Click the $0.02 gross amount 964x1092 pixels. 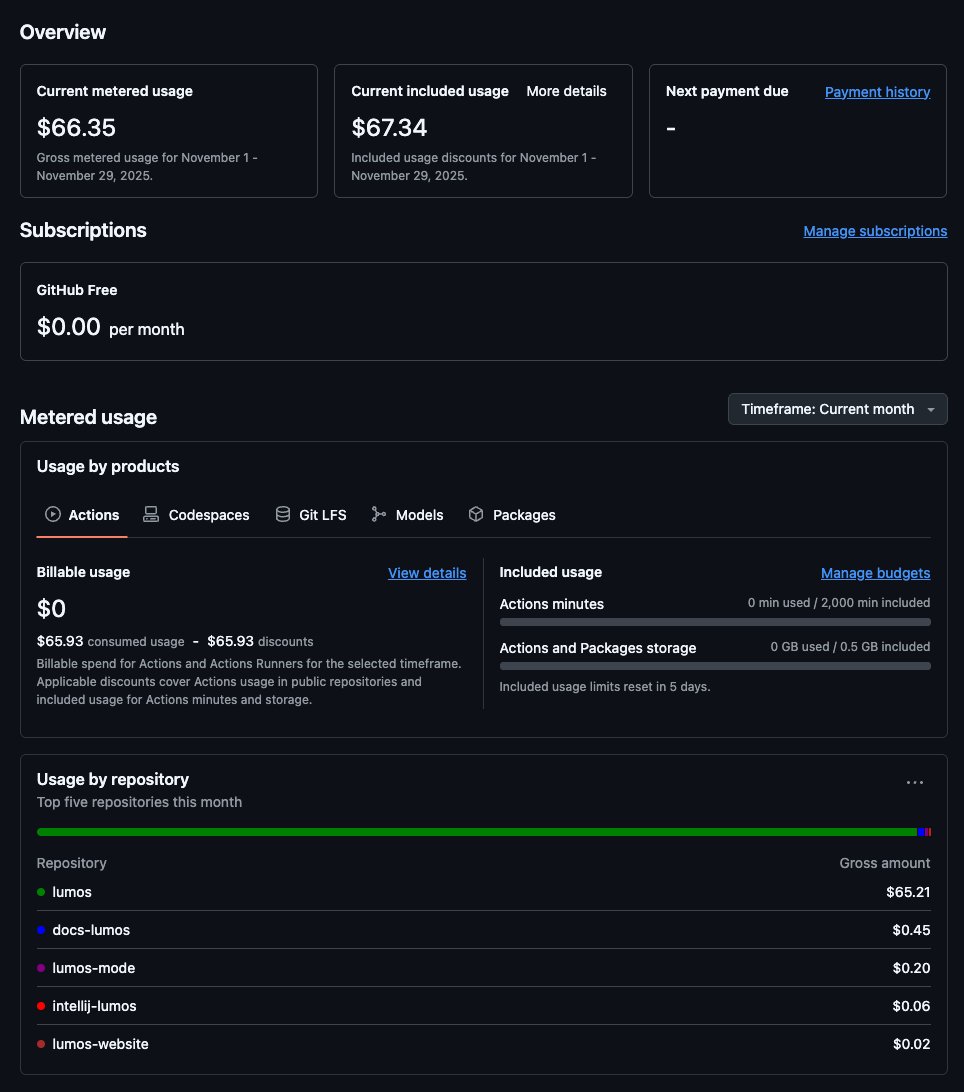point(911,1044)
